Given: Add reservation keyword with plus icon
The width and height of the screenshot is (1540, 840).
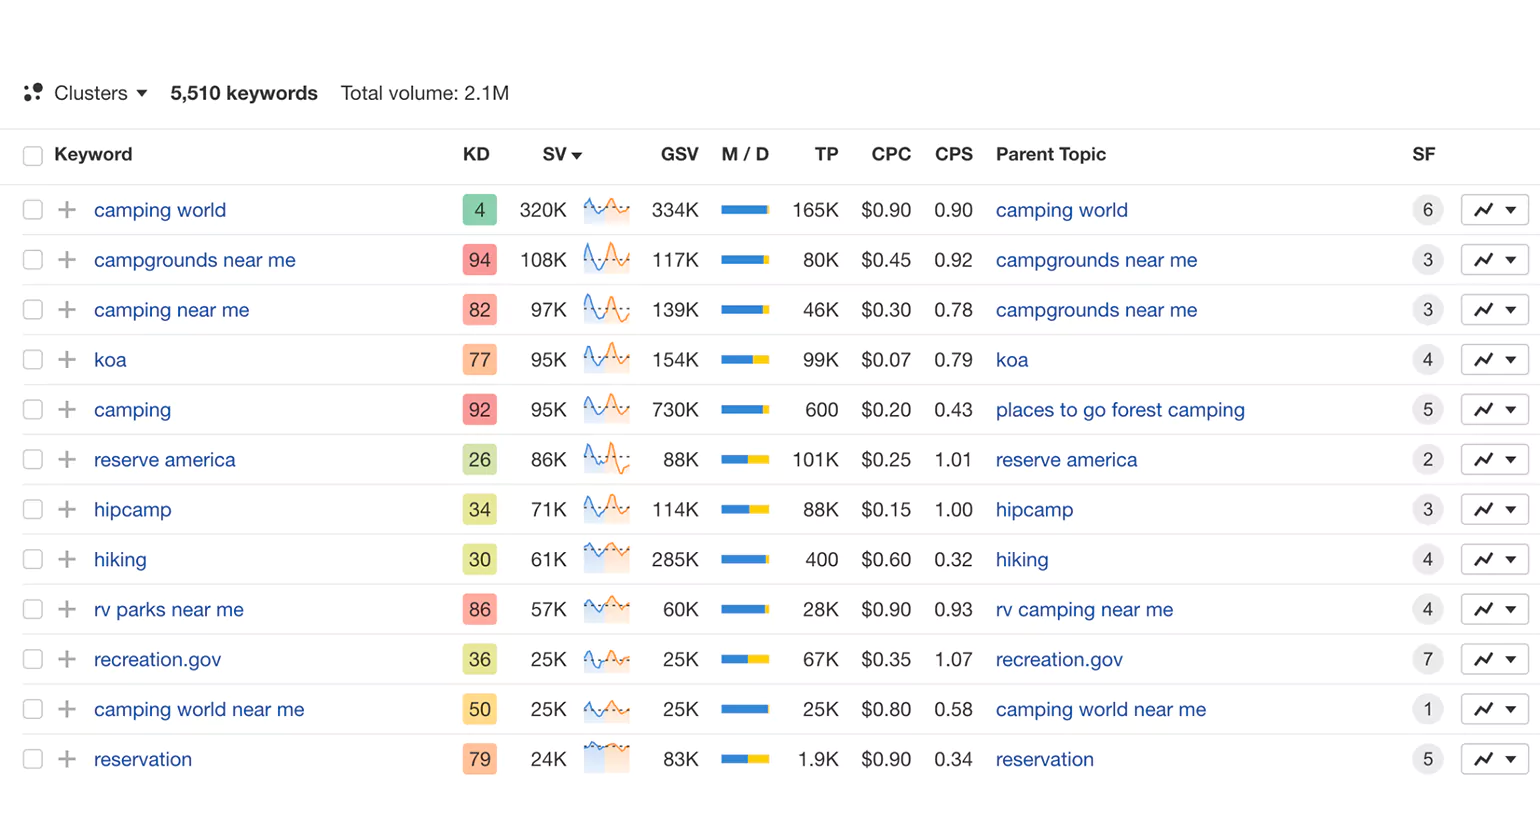Looking at the screenshot, I should (x=67, y=760).
